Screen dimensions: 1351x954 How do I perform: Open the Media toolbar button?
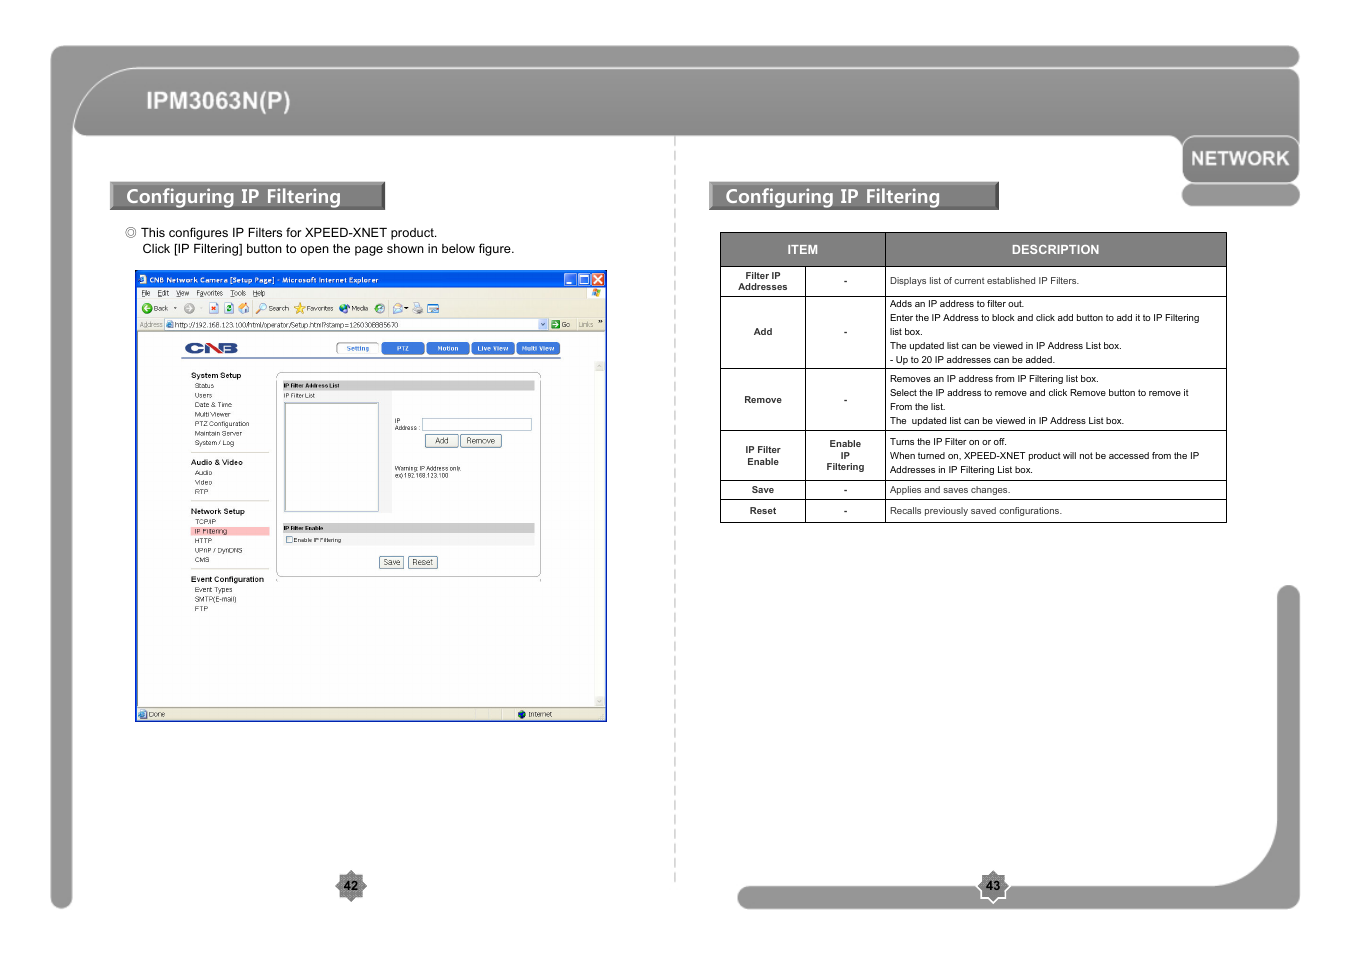click(354, 308)
